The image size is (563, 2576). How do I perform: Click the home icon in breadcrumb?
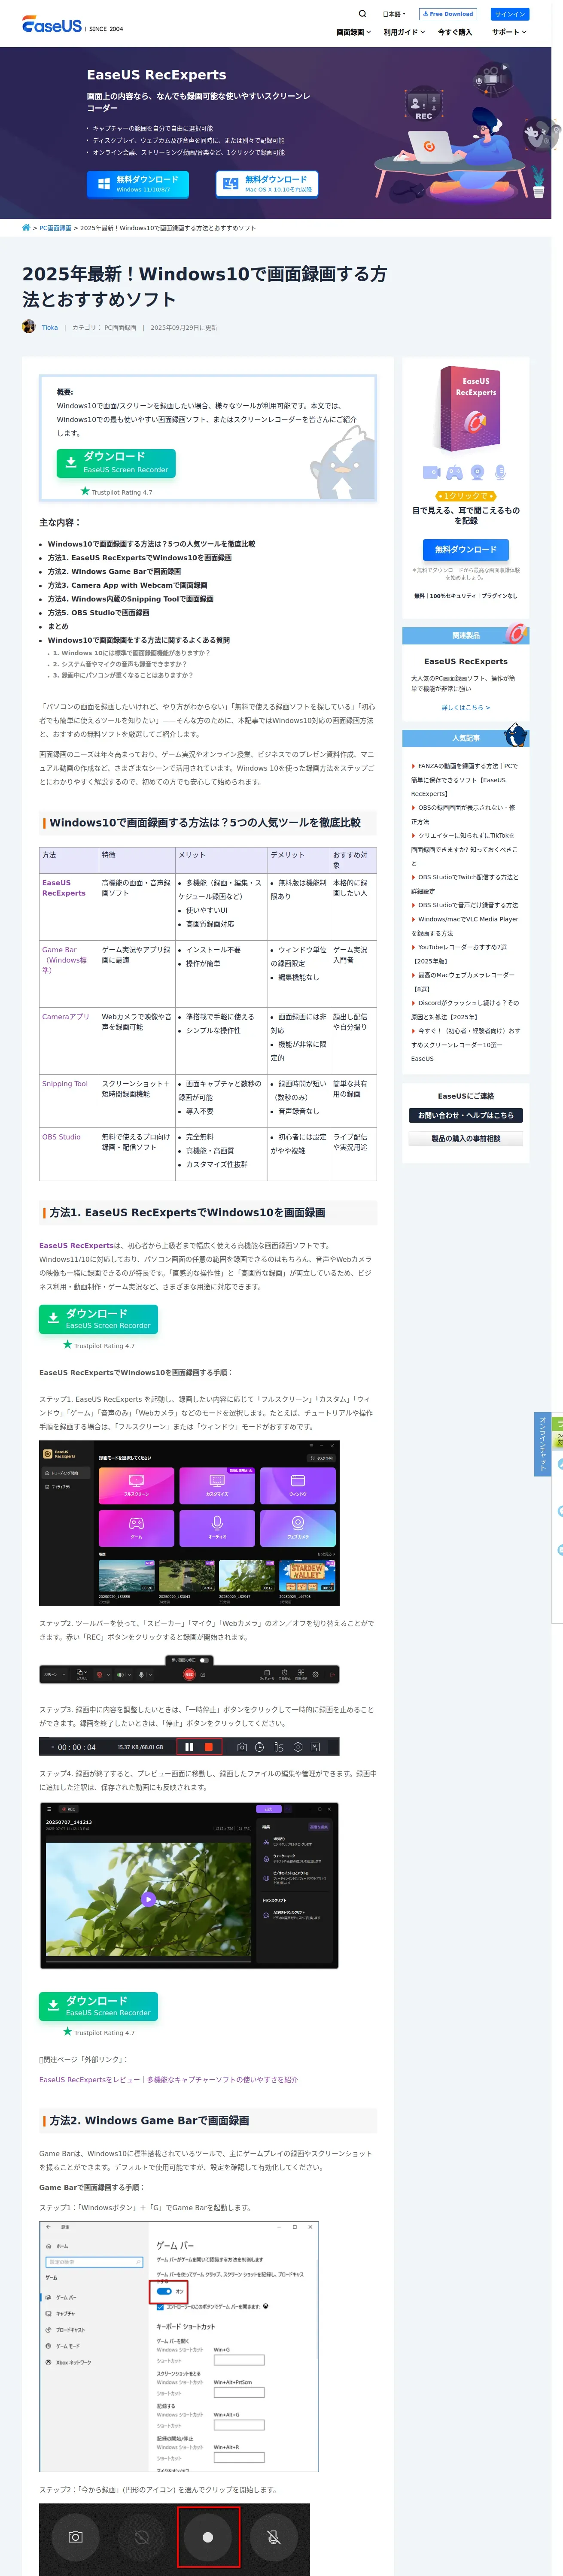tap(26, 228)
